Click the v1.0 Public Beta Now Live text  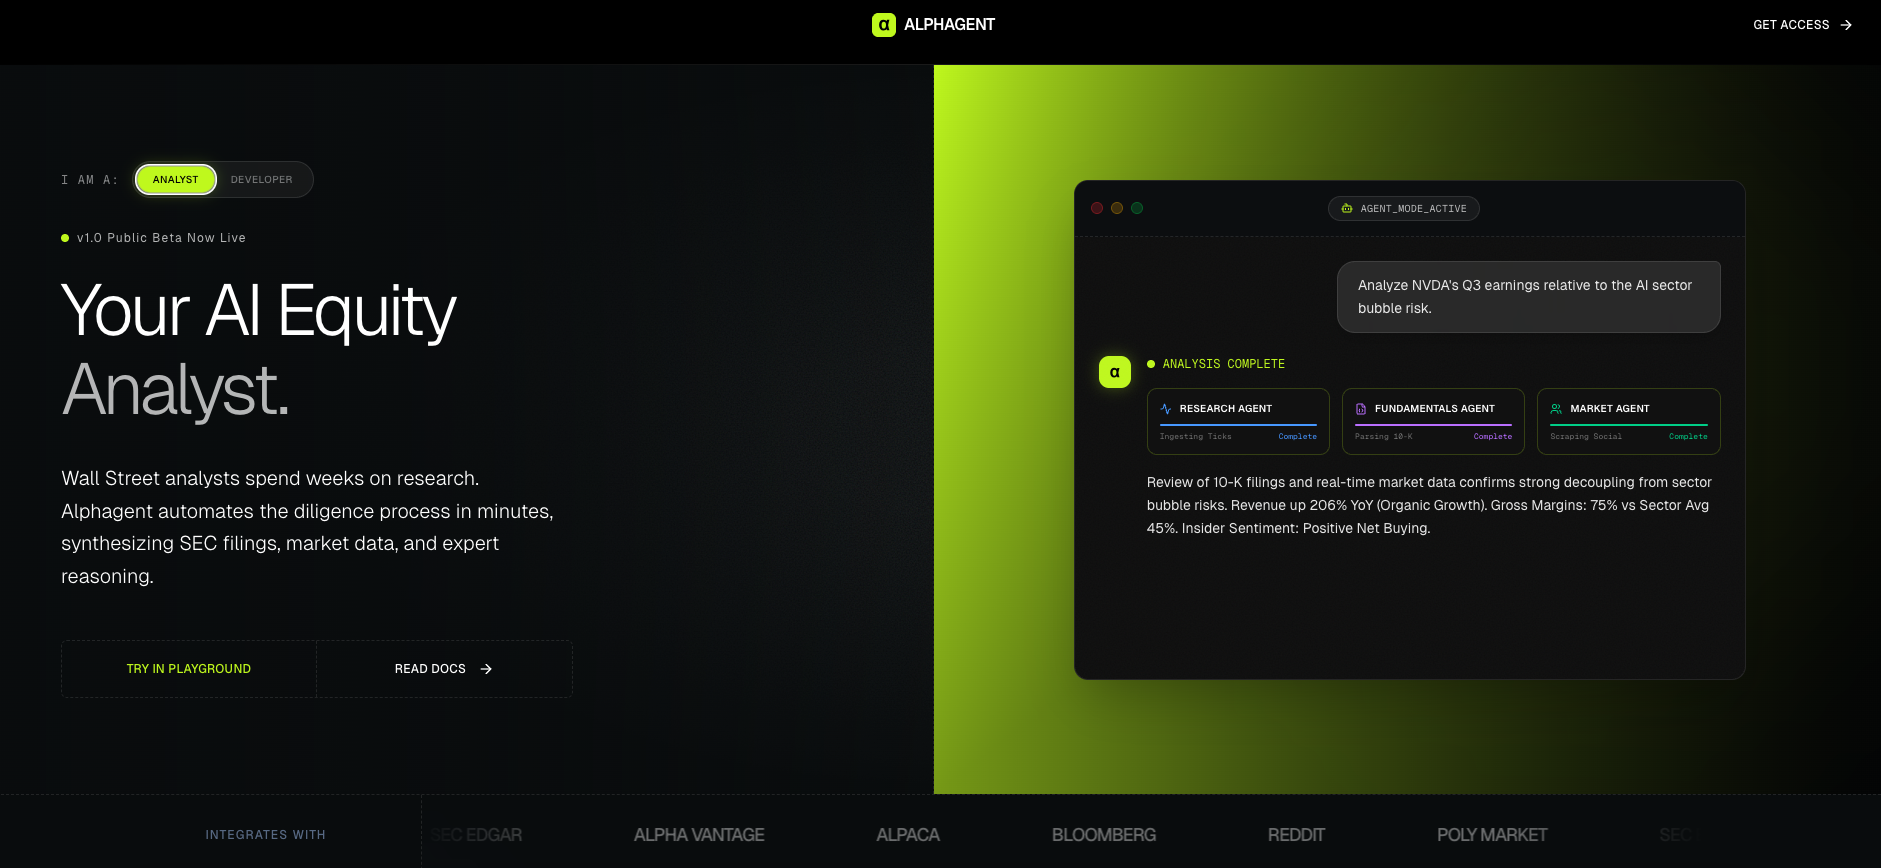click(x=161, y=238)
